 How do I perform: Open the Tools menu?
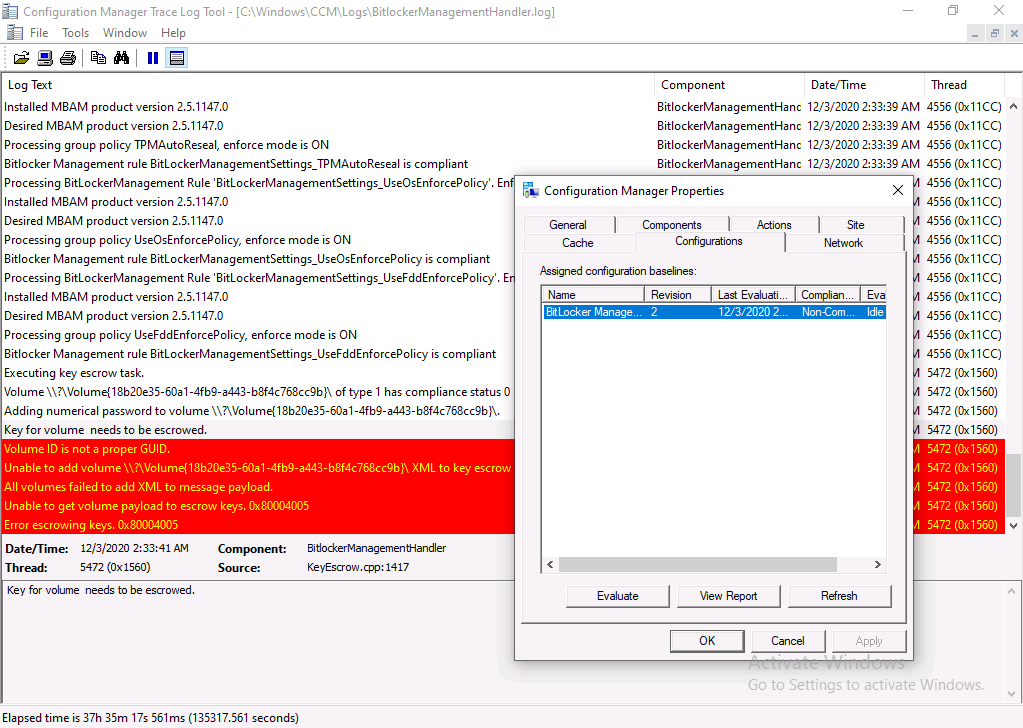pyautogui.click(x=76, y=33)
